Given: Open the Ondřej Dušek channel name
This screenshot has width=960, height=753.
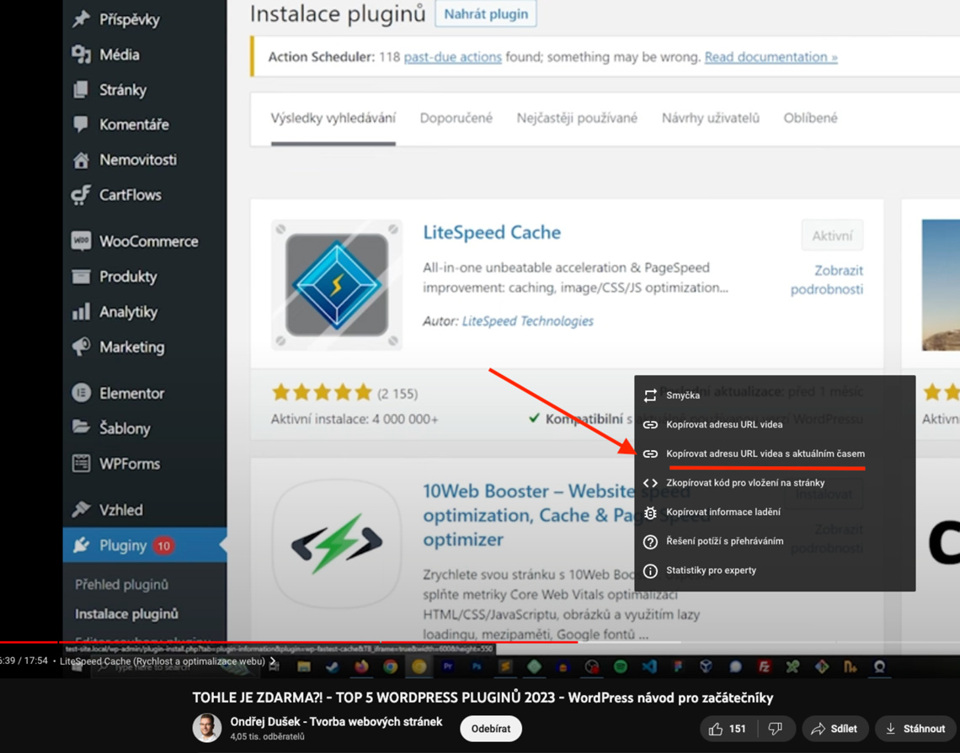Looking at the screenshot, I should point(336,722).
